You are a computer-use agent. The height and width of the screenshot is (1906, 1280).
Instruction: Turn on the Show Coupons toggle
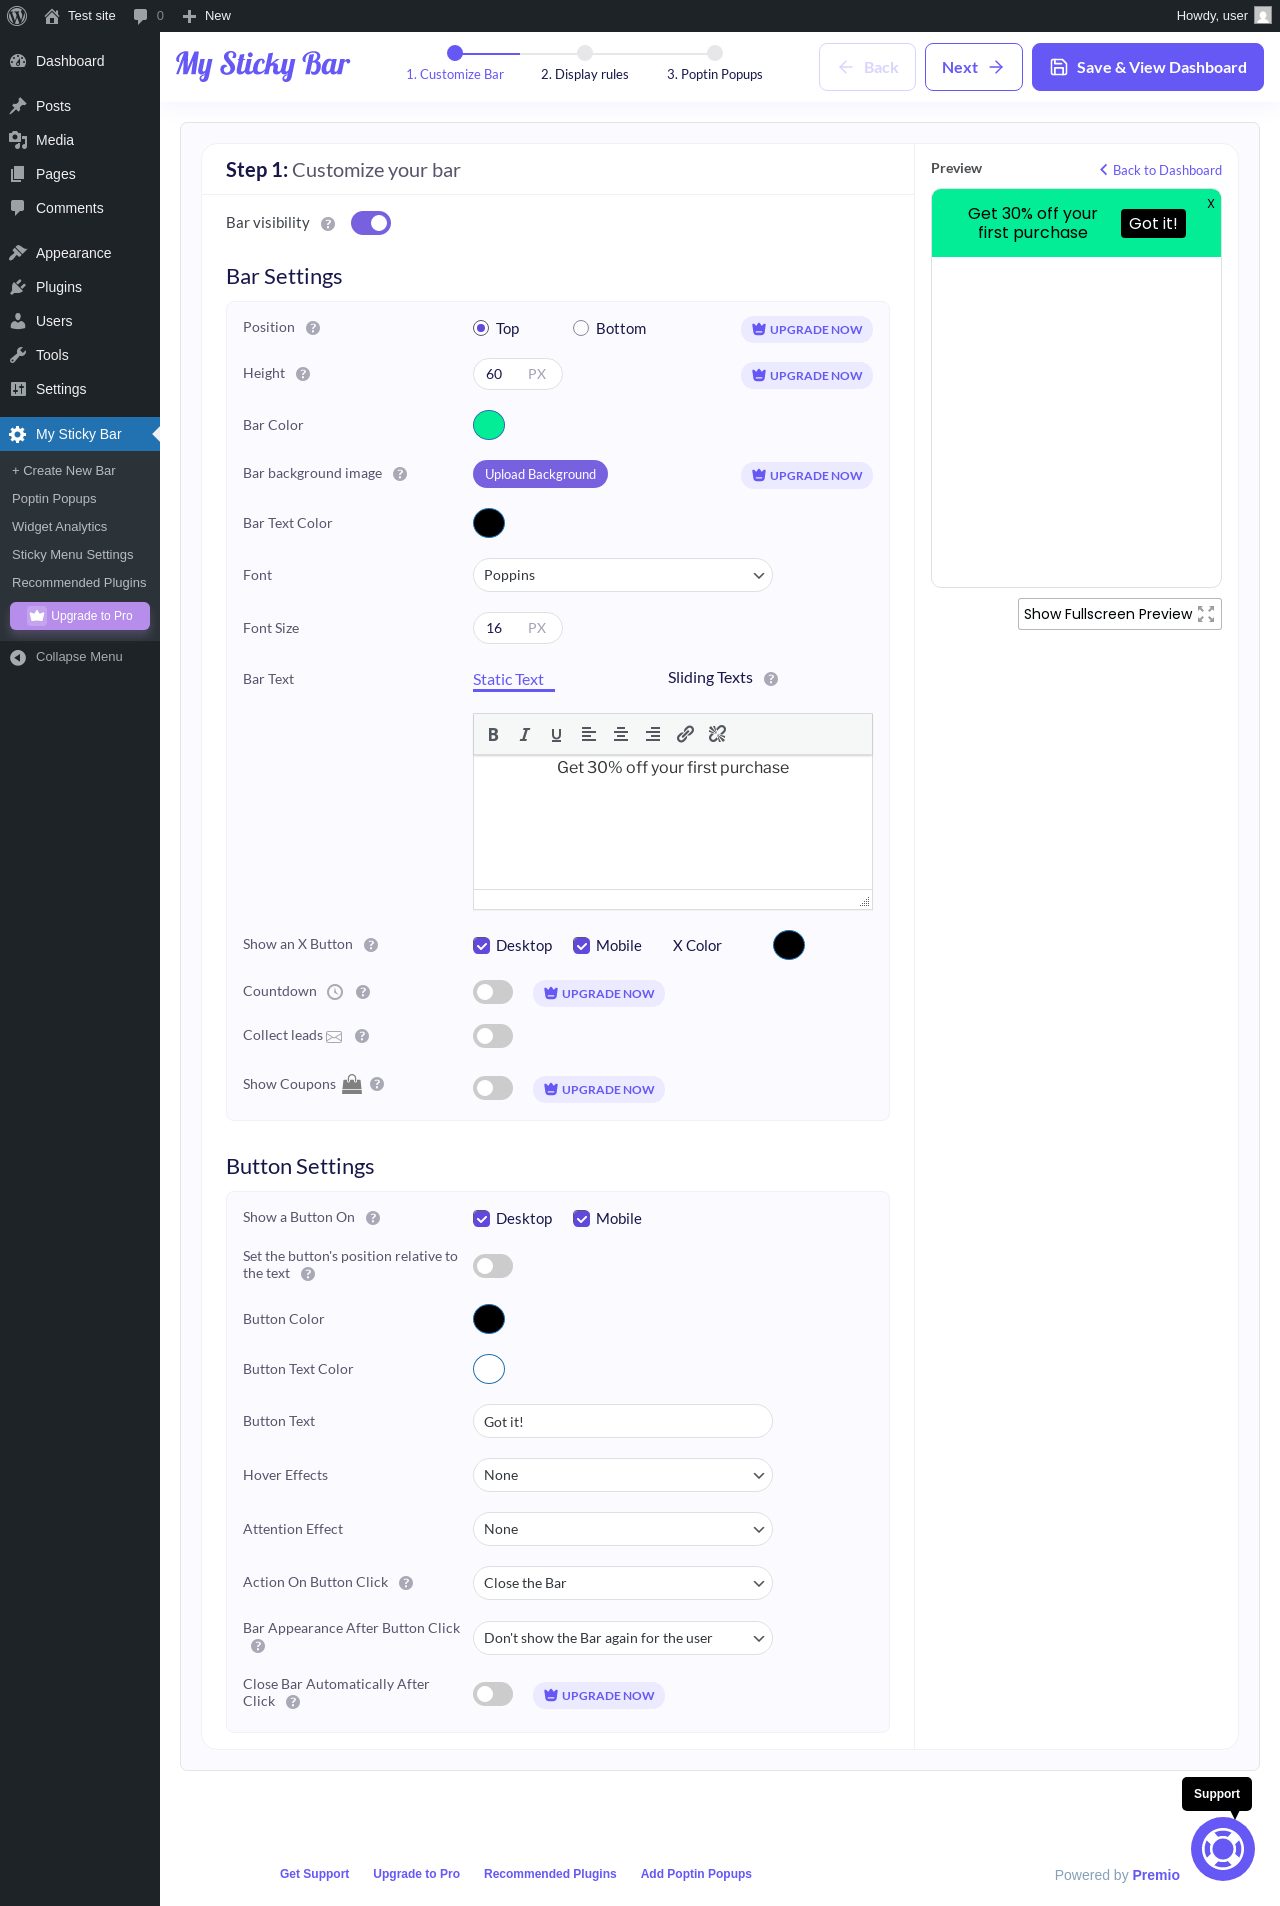click(493, 1088)
